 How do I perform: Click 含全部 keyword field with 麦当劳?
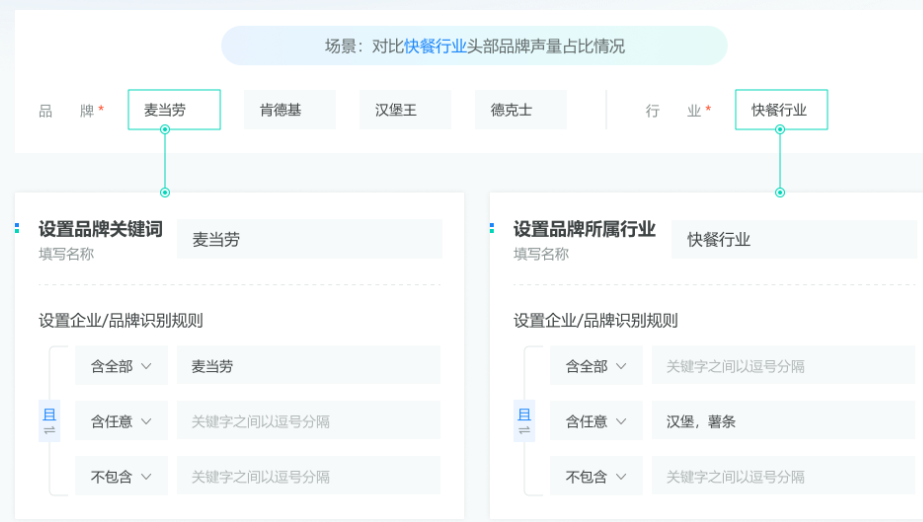pyautogui.click(x=308, y=366)
